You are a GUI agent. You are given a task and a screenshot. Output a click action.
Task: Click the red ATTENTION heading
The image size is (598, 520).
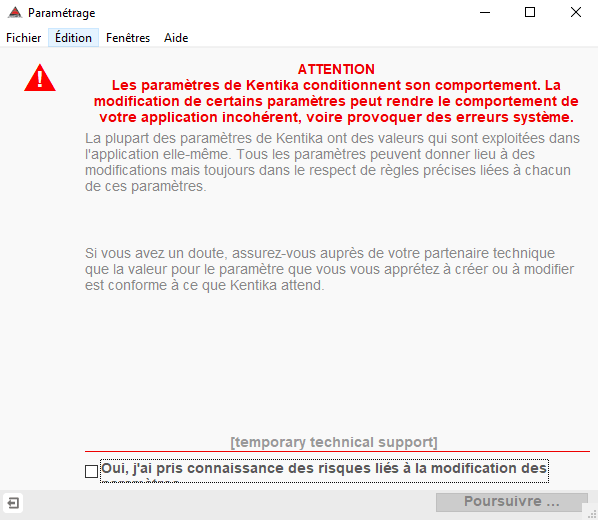pos(336,69)
